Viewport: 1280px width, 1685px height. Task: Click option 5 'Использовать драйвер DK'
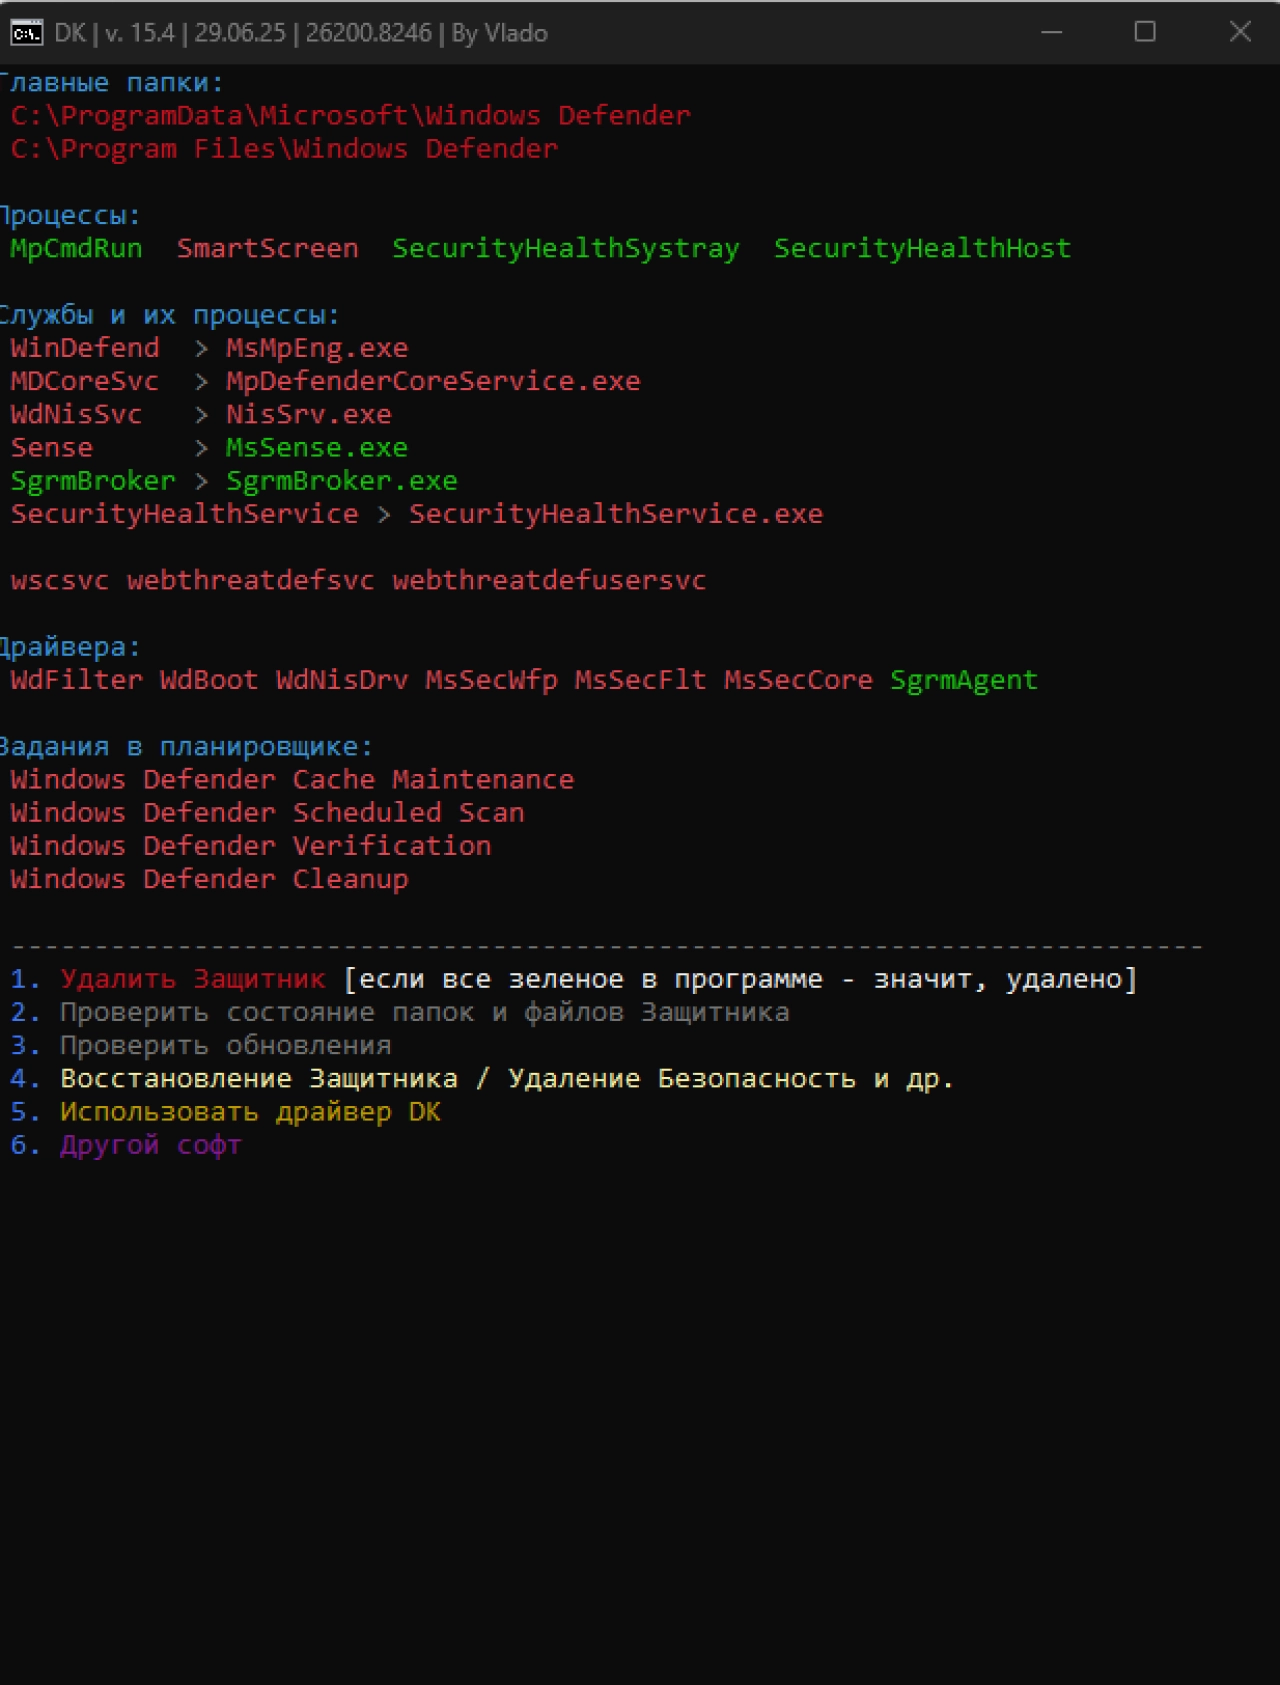[x=250, y=1112]
